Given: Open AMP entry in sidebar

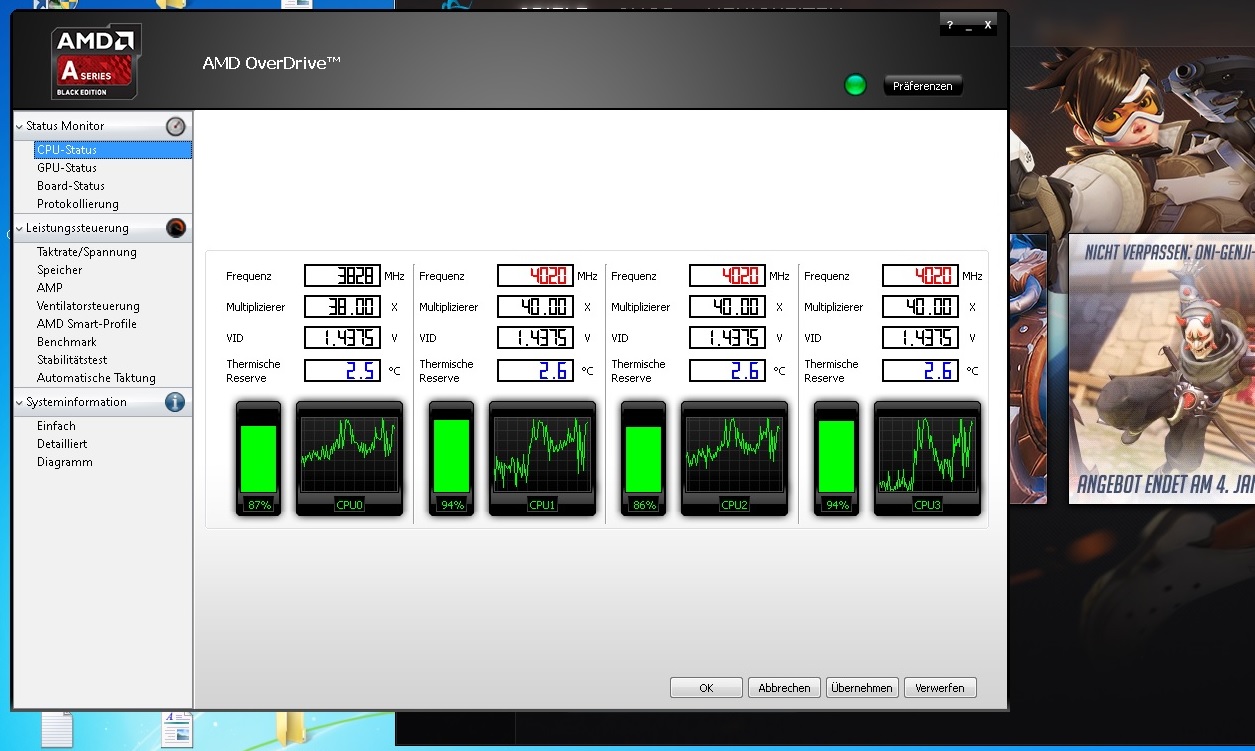Looking at the screenshot, I should pos(50,288).
